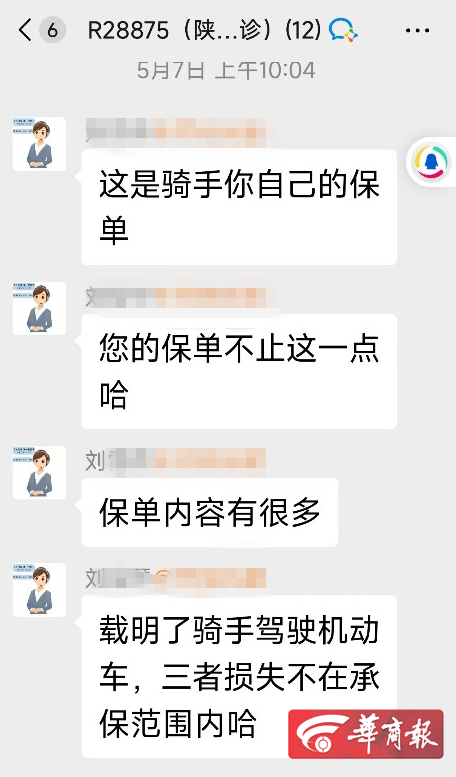The image size is (456, 777).
Task: Tap blurred sender name above second message
Action: (x=176, y=297)
